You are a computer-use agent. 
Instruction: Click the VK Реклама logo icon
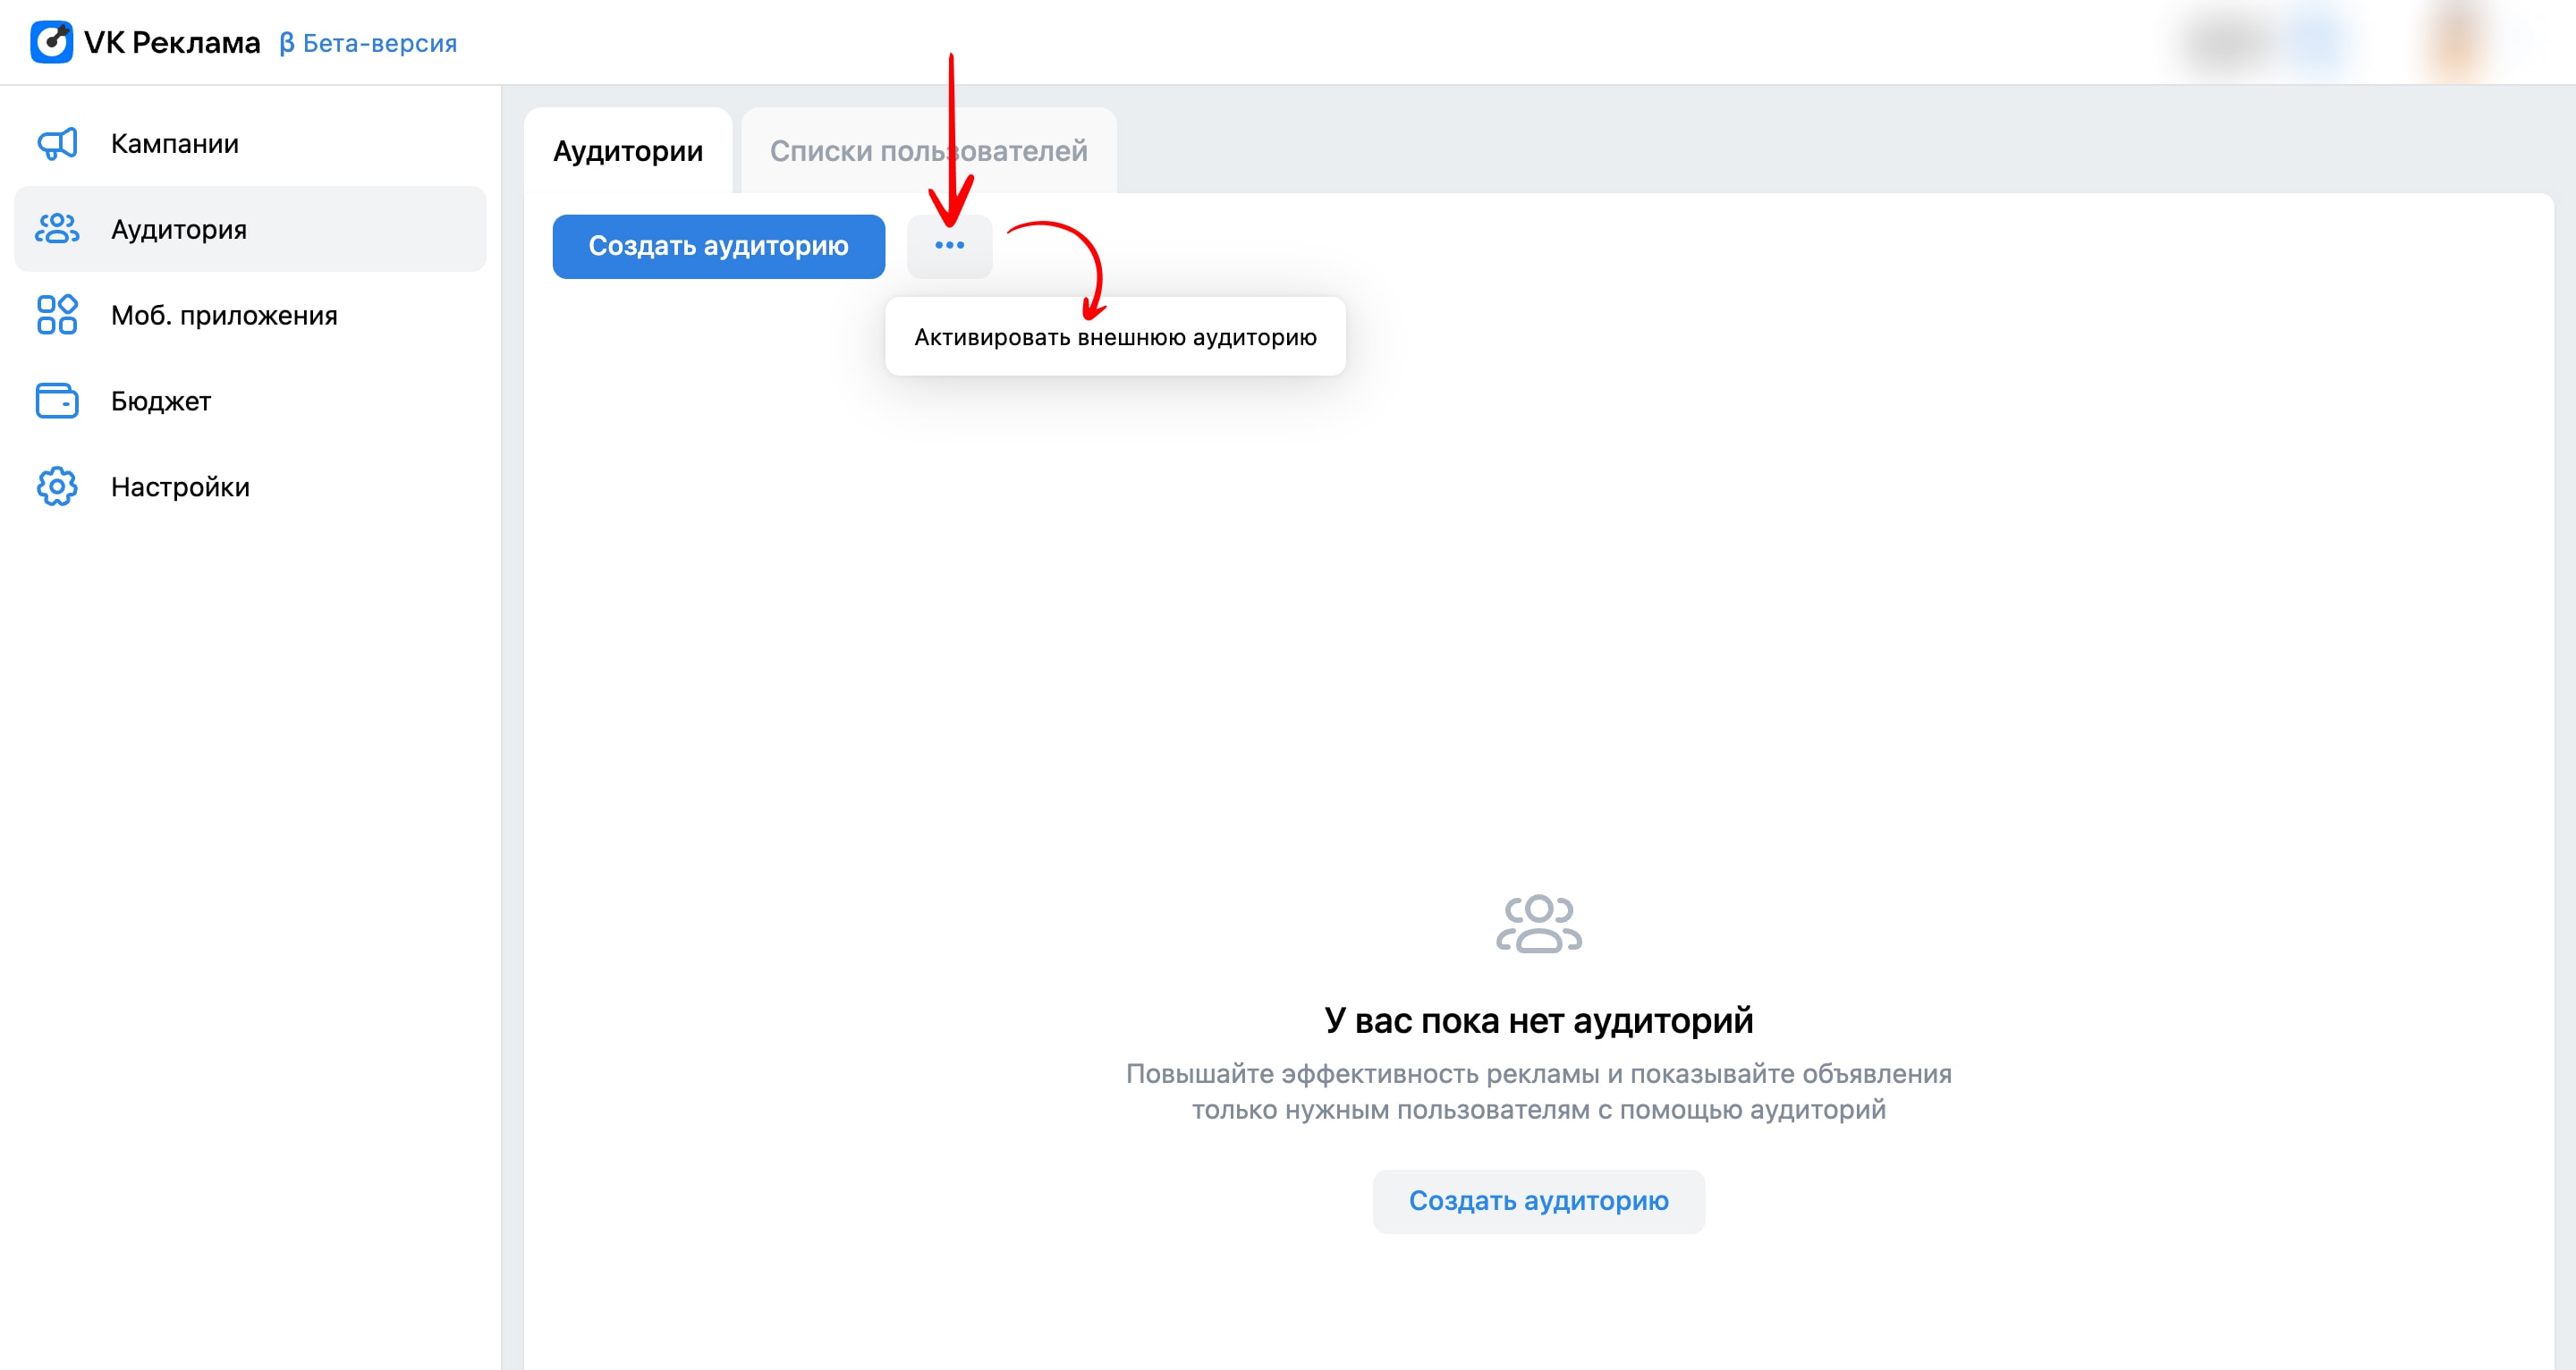click(52, 42)
